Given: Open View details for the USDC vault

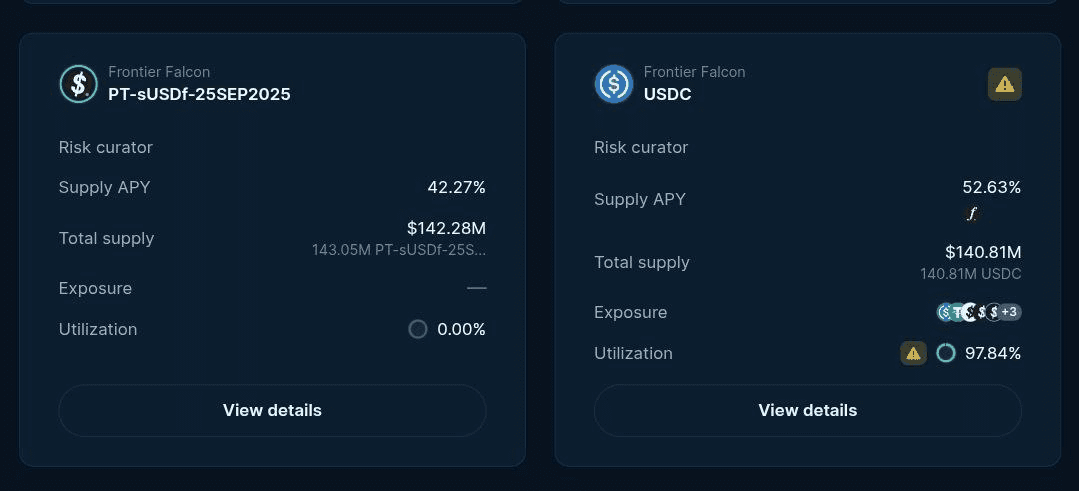Looking at the screenshot, I should [808, 411].
